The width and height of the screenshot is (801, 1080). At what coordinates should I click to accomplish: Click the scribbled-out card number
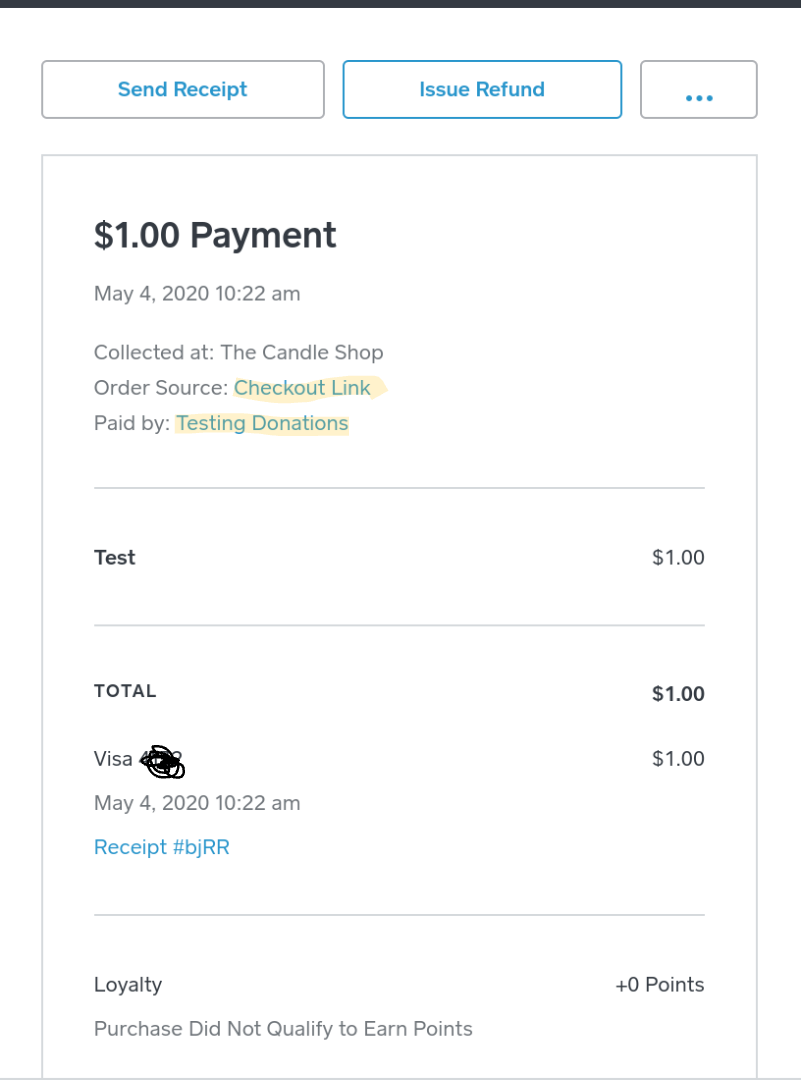(163, 763)
